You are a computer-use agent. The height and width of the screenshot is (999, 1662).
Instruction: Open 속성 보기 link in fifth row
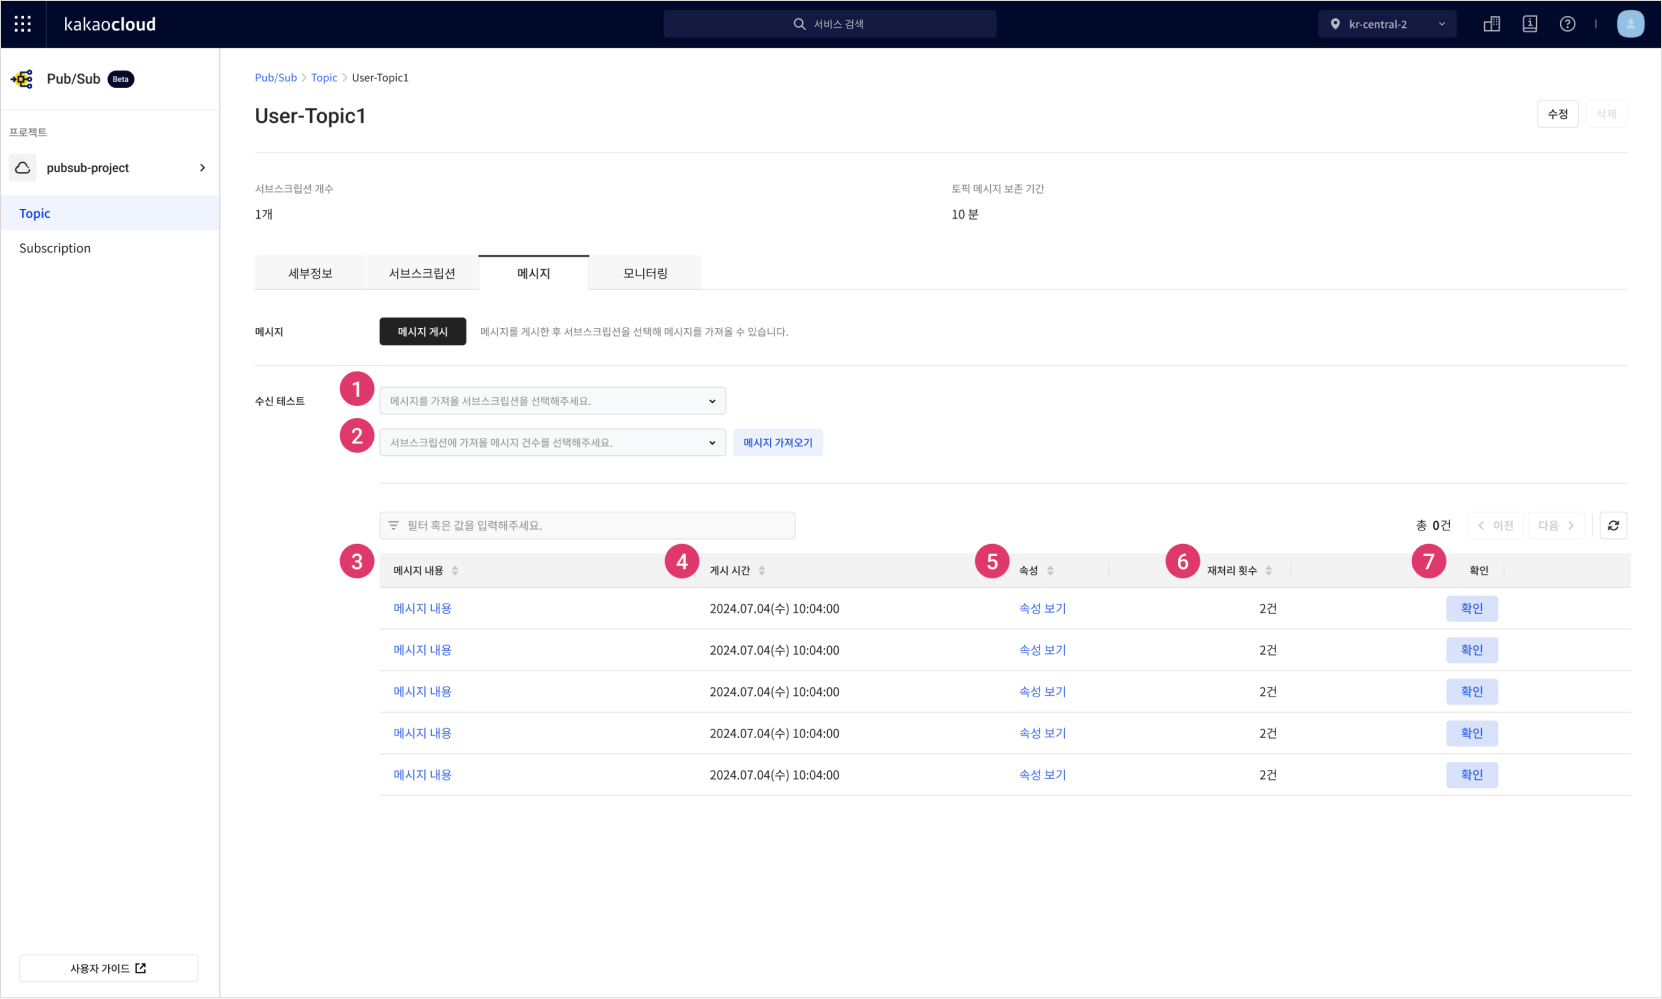coord(1043,775)
